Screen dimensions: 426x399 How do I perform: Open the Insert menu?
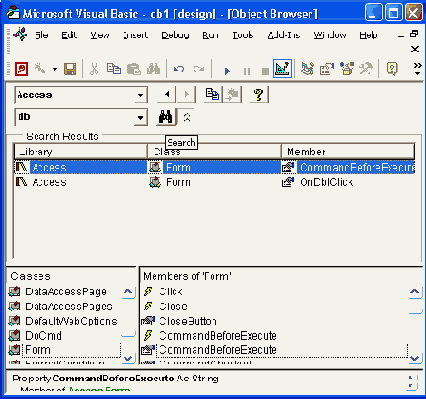tap(135, 35)
